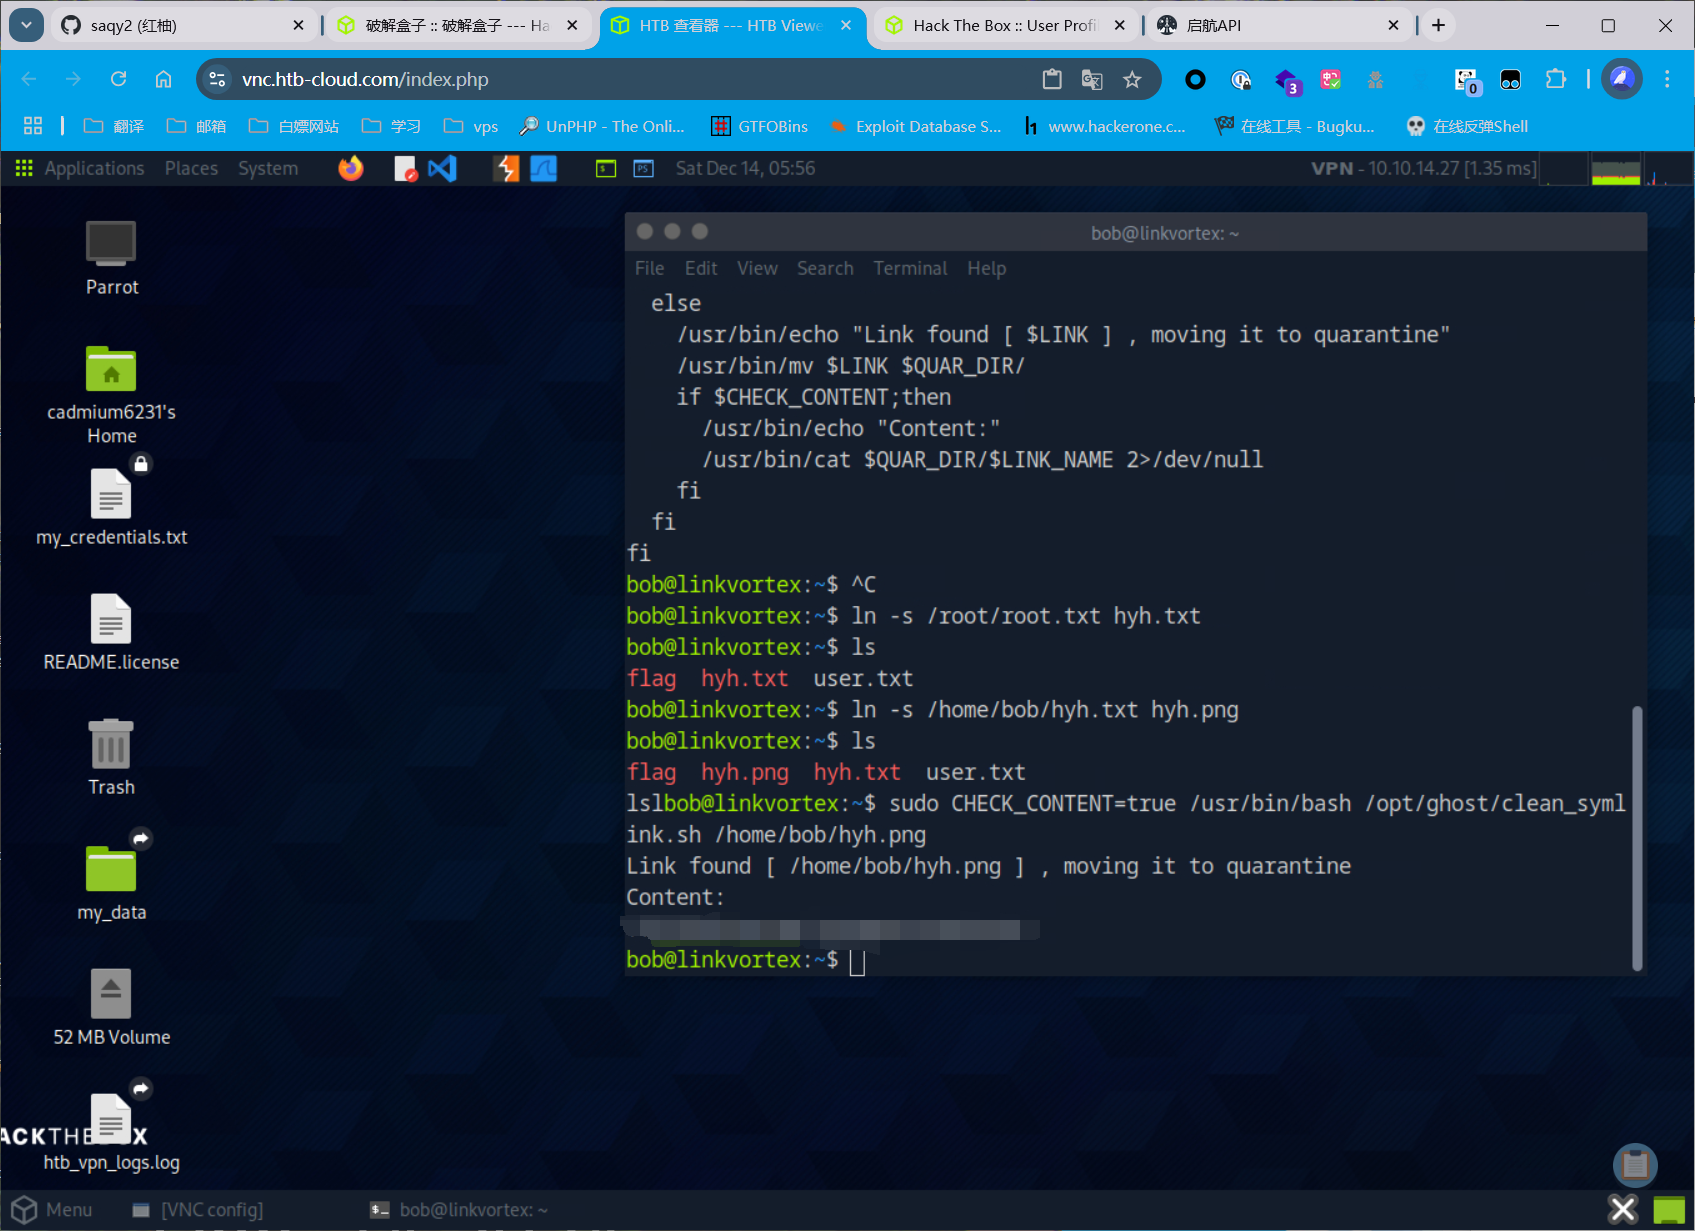Open the UnPHP bookmark
Screen dimensions: 1695x1231
tap(602, 126)
